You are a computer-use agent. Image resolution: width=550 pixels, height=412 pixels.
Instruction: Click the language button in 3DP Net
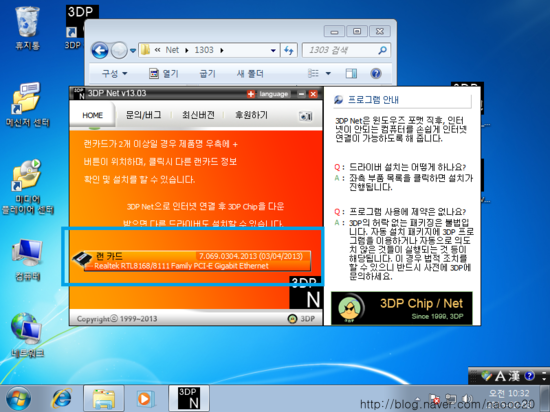pyautogui.click(x=274, y=94)
